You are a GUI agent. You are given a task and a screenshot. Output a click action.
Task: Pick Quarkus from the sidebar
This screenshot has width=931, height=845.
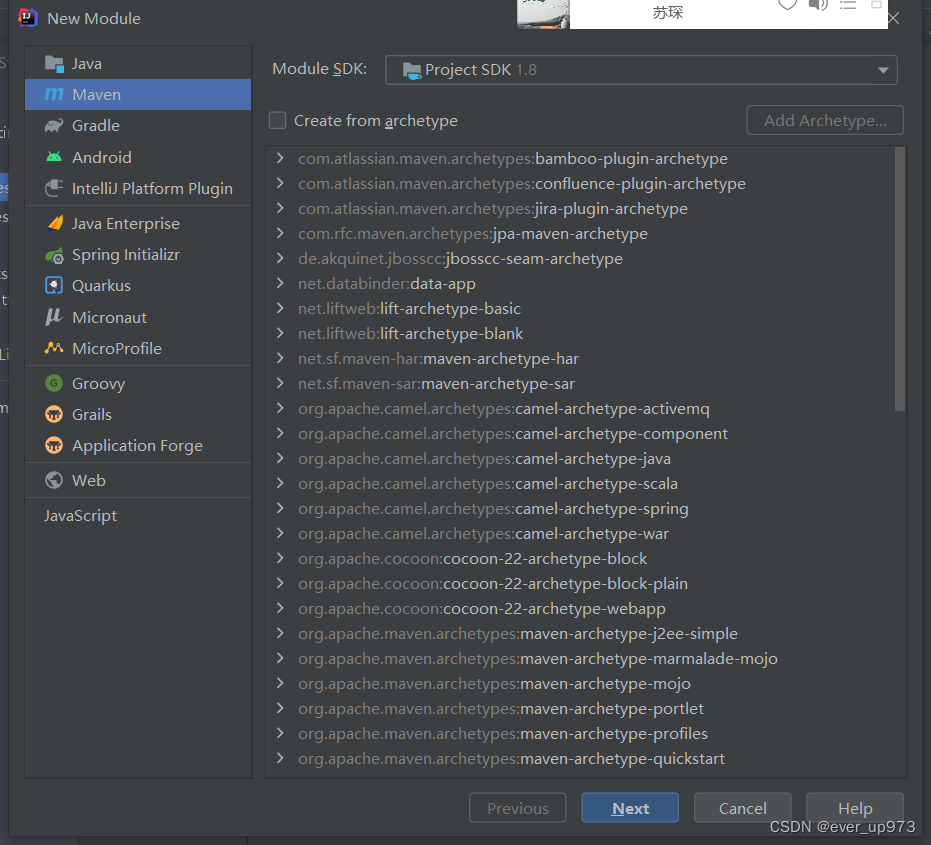tap(138, 286)
